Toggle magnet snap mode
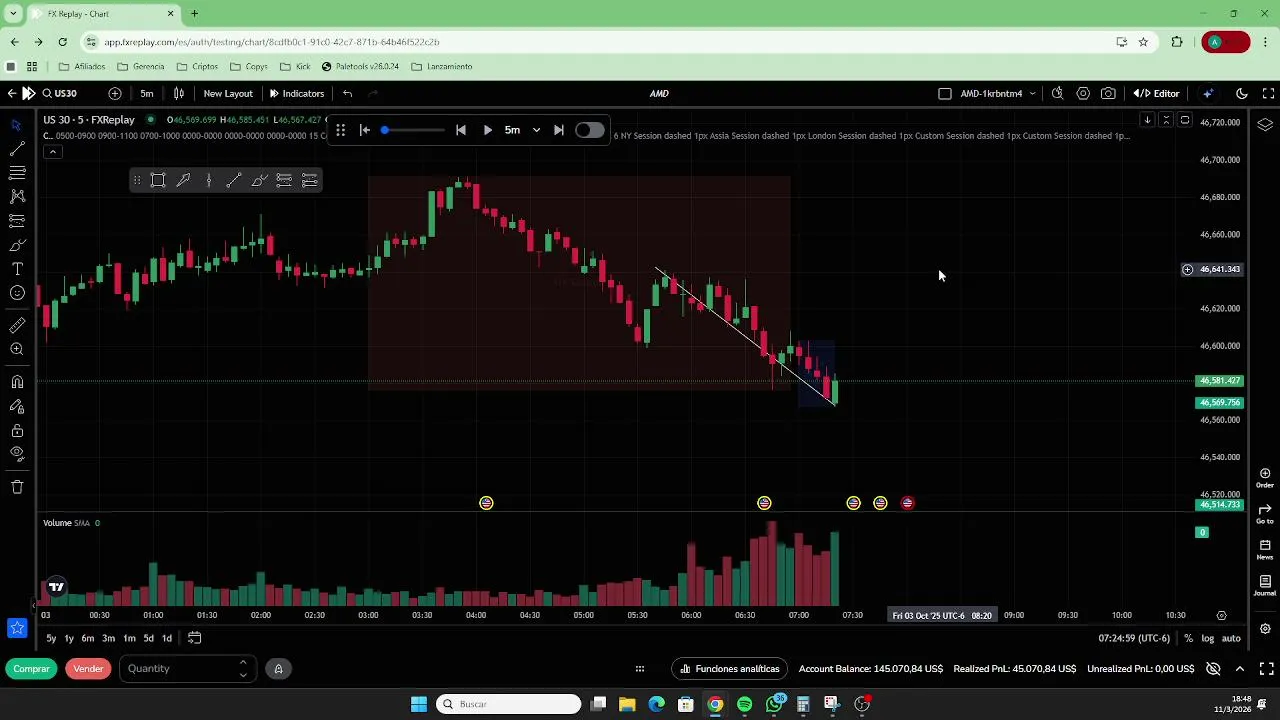The width and height of the screenshot is (1280, 720). (x=17, y=382)
